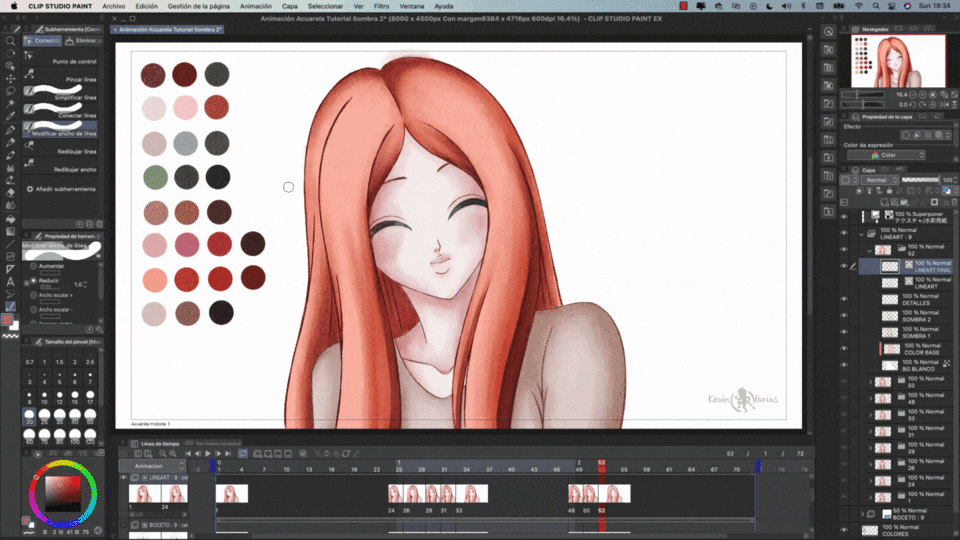Viewport: 960px width, 540px height.
Task: Switch to the Eliminar sub tool tab
Action: (85, 41)
